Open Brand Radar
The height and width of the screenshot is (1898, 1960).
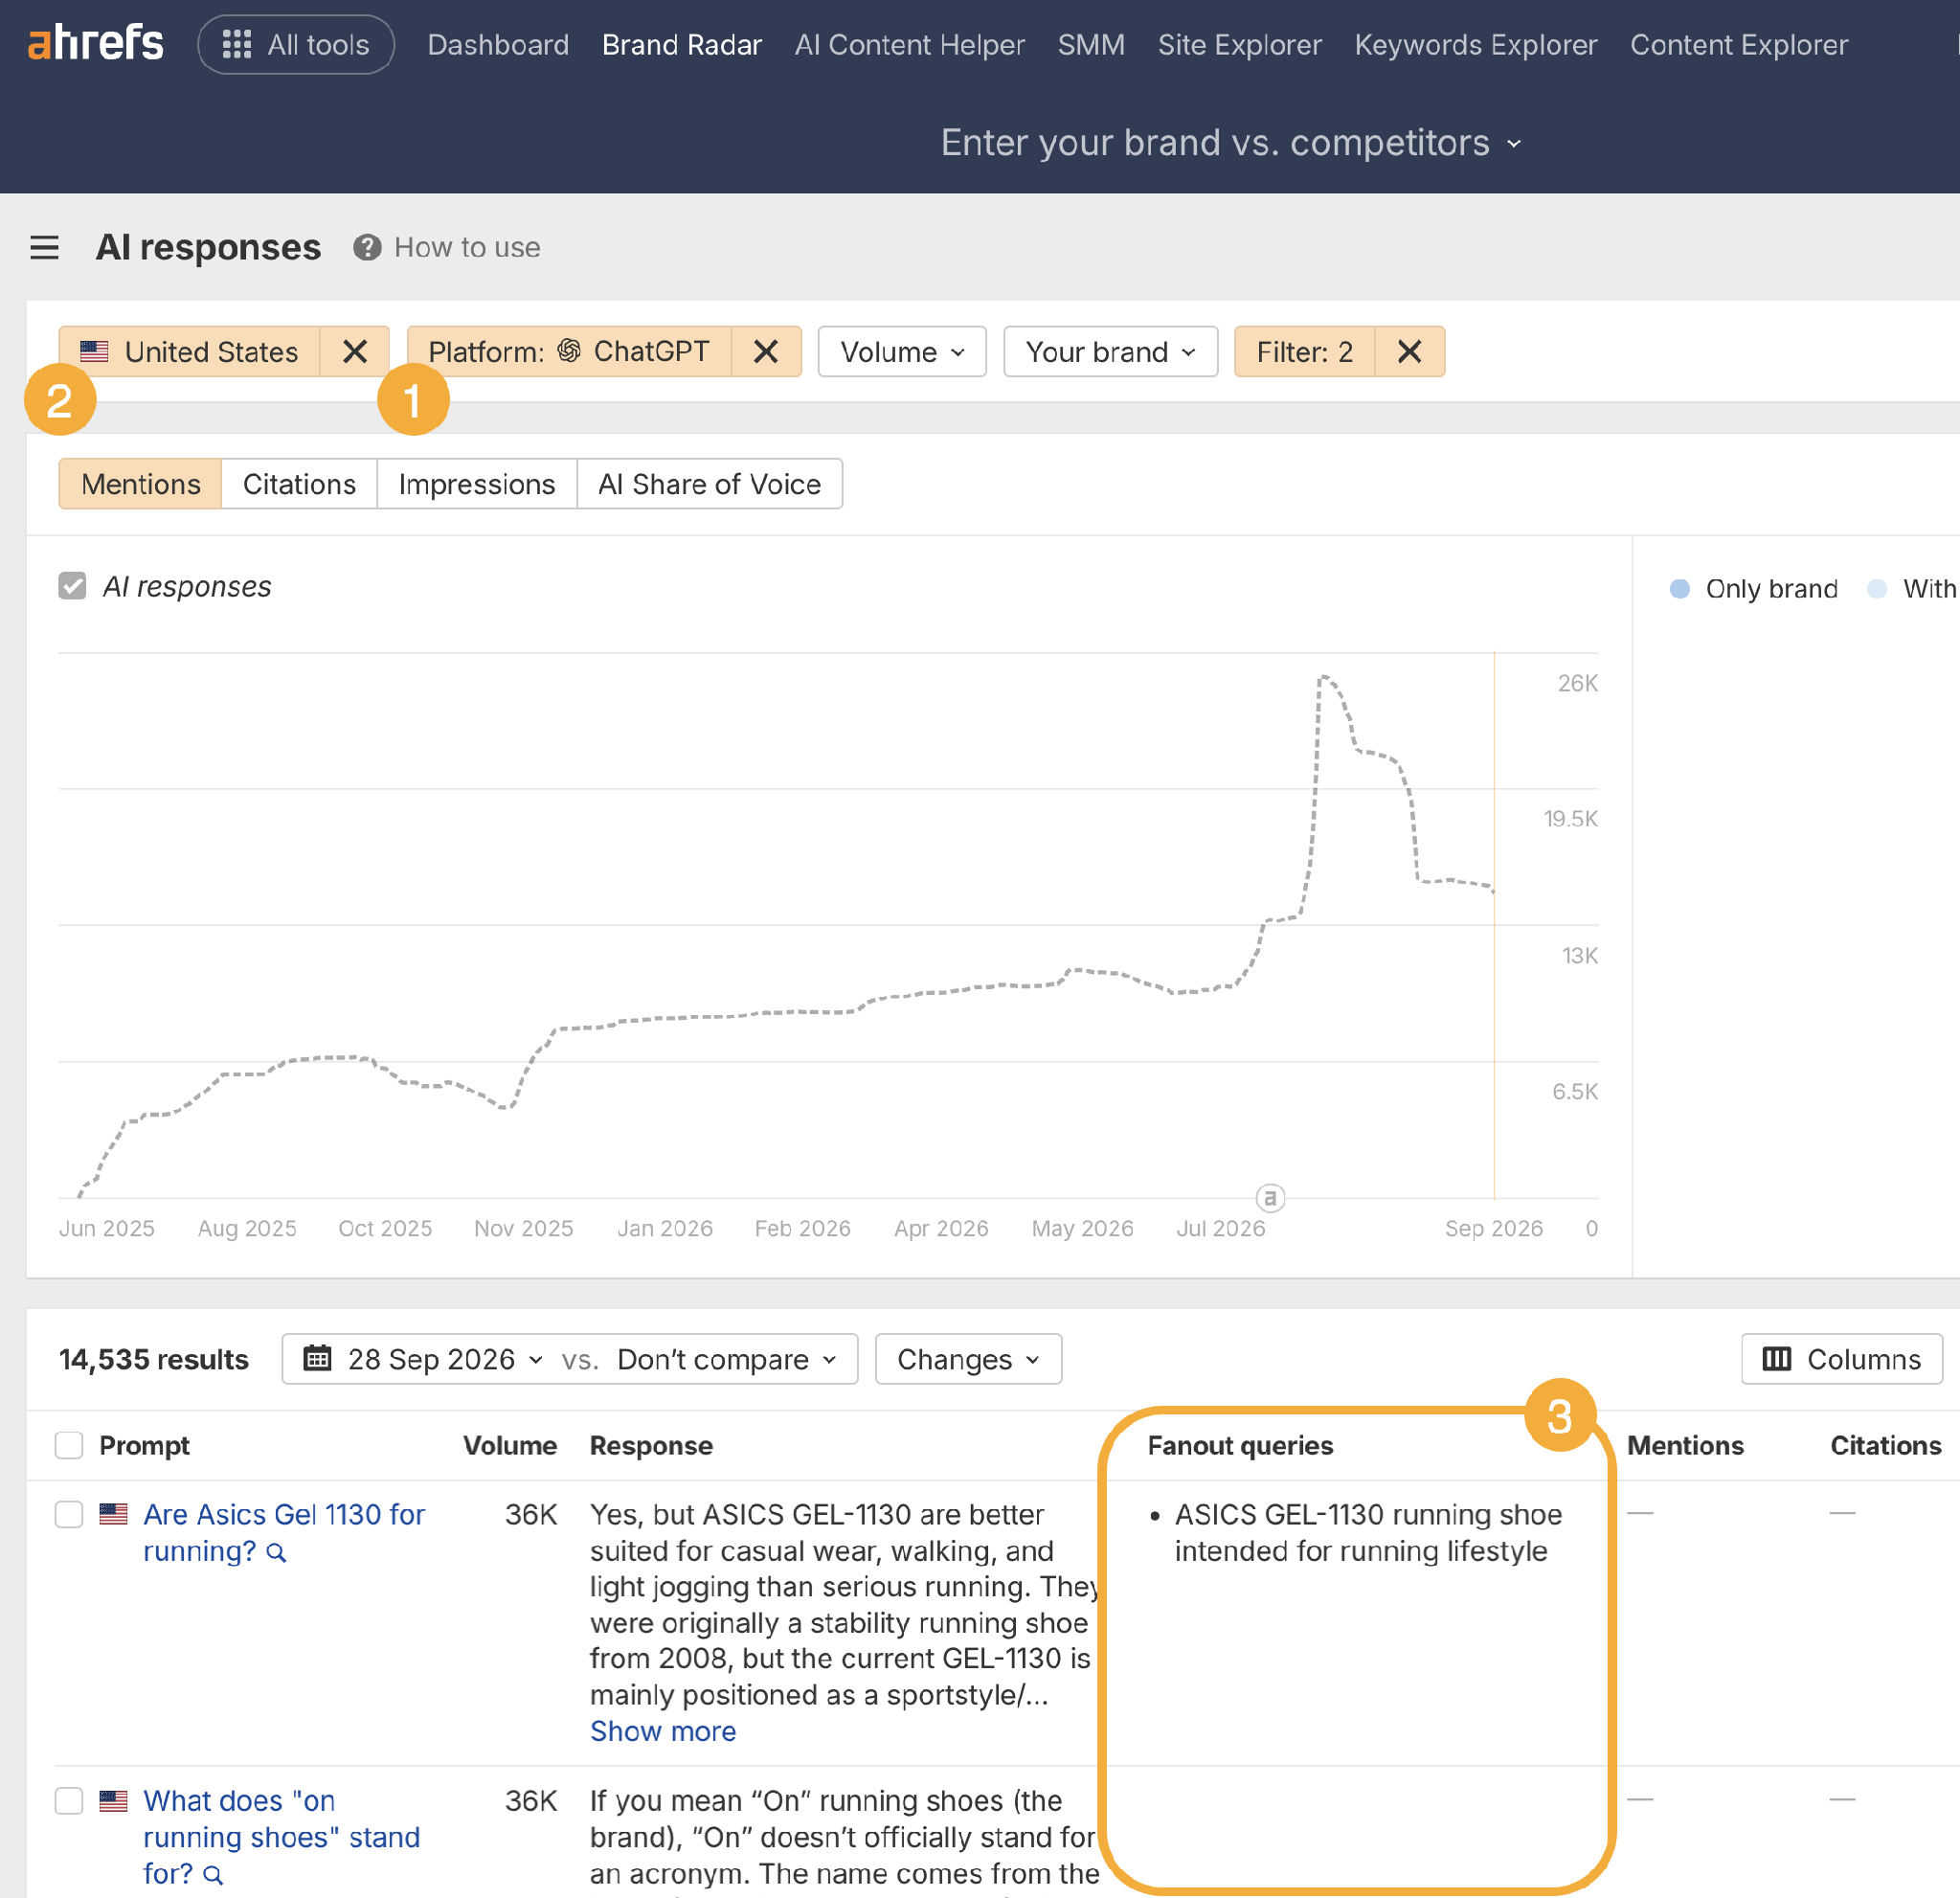[x=682, y=44]
